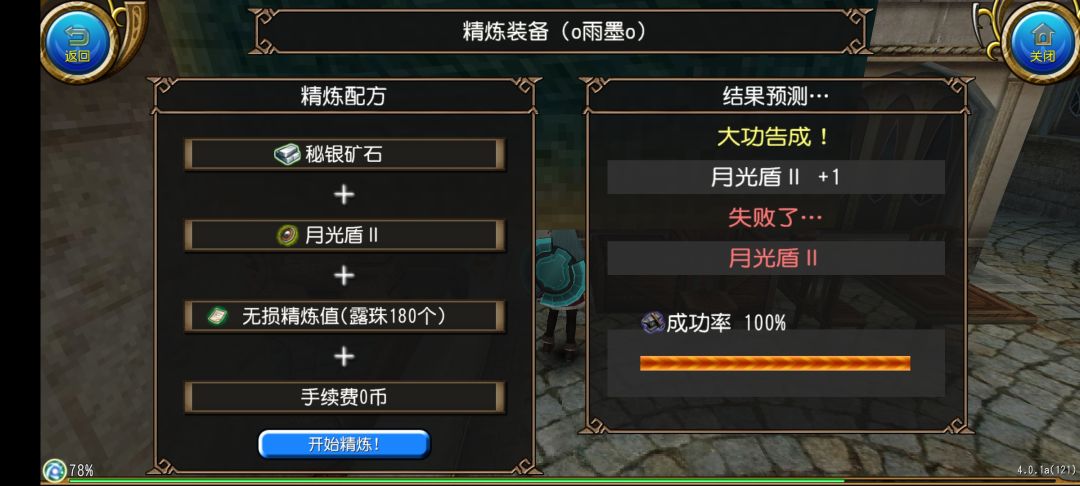This screenshot has width=1080, height=486.
Task: Open the 无损精炼值(露珠180个) option slot
Action: [344, 317]
